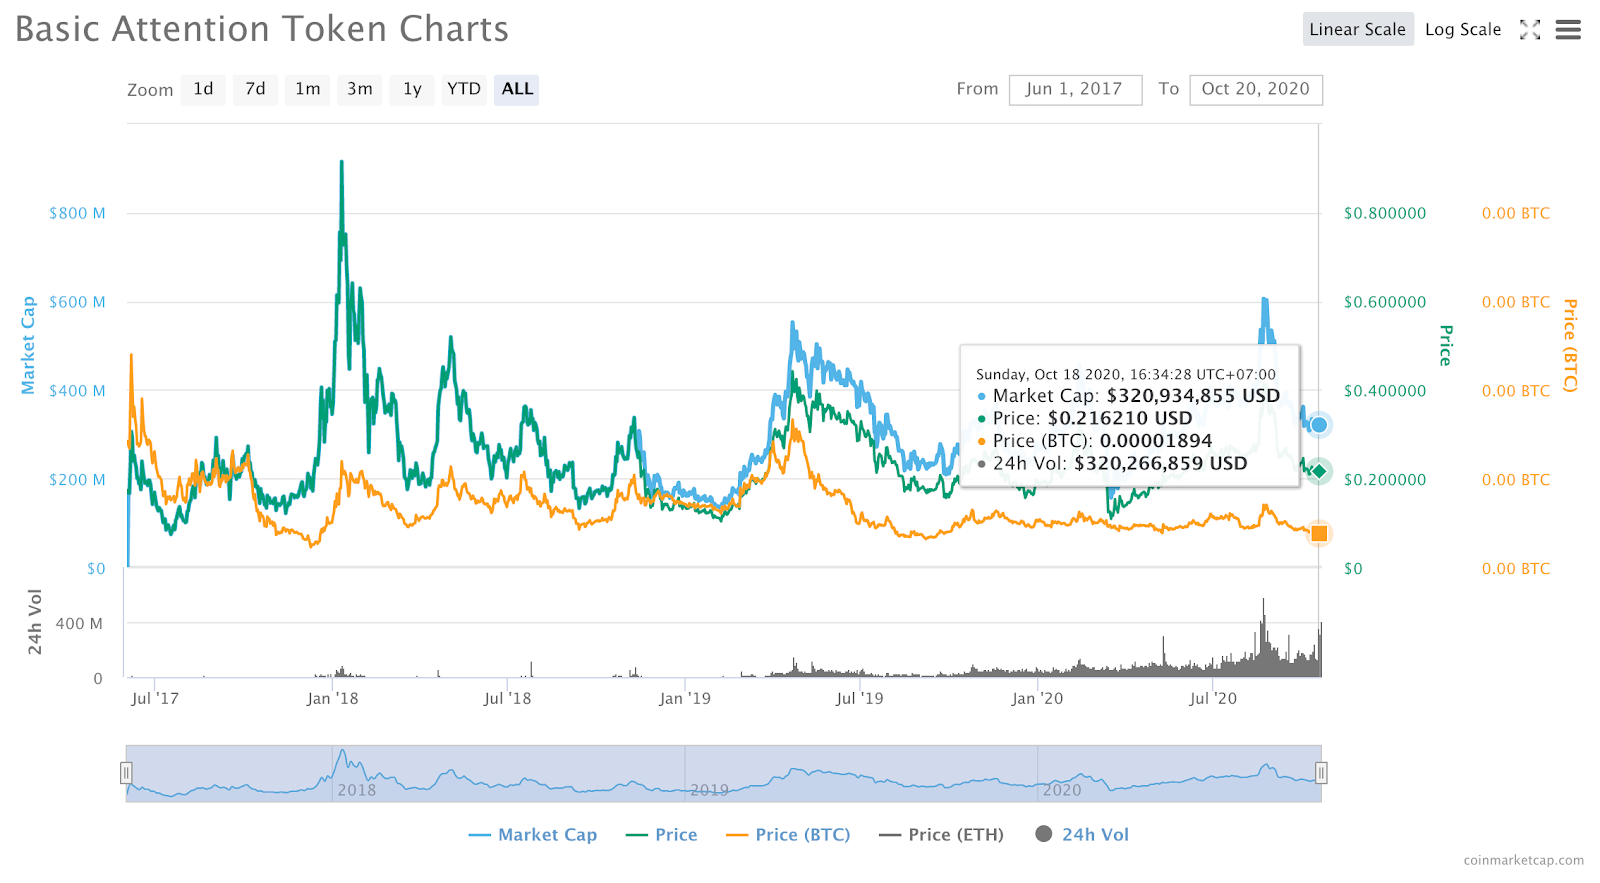Toggle Price (BTC) series in legend
Screen dimensions: 1600x883
click(x=789, y=835)
